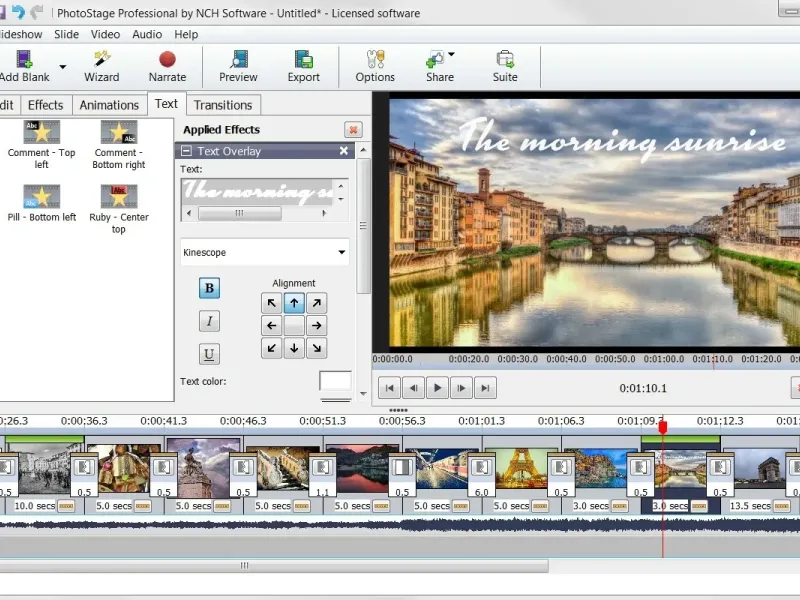Toggle underline text formatting
Screen dimensions: 800x600
[209, 353]
